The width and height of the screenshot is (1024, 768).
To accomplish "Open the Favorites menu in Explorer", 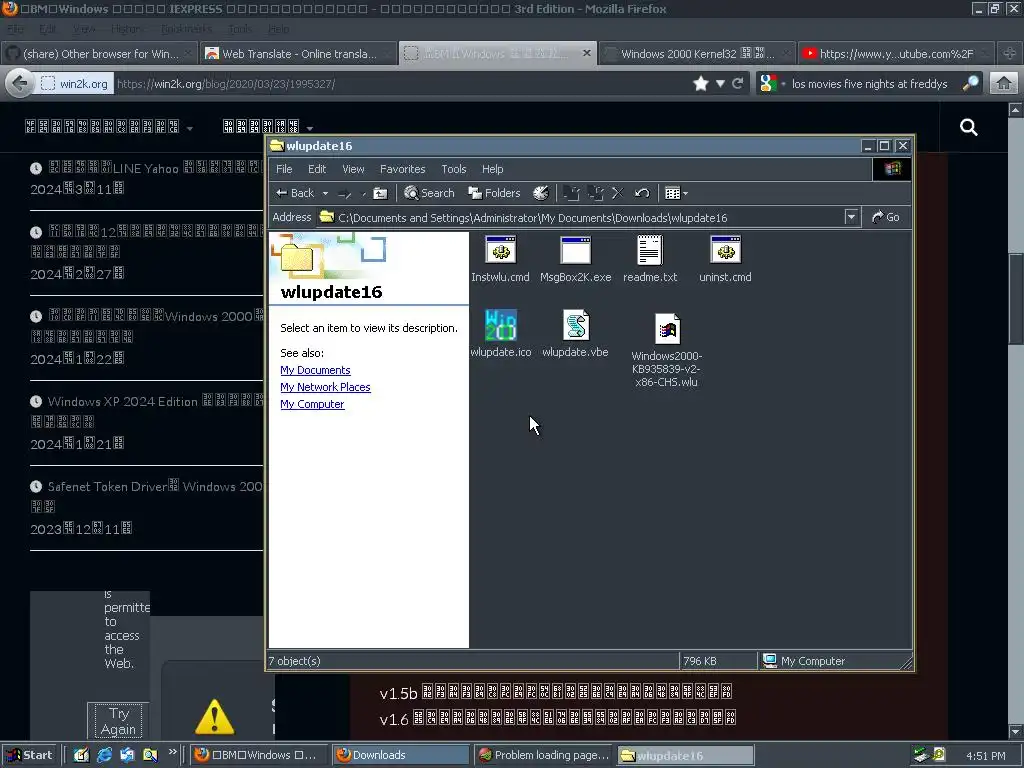I will click(402, 169).
